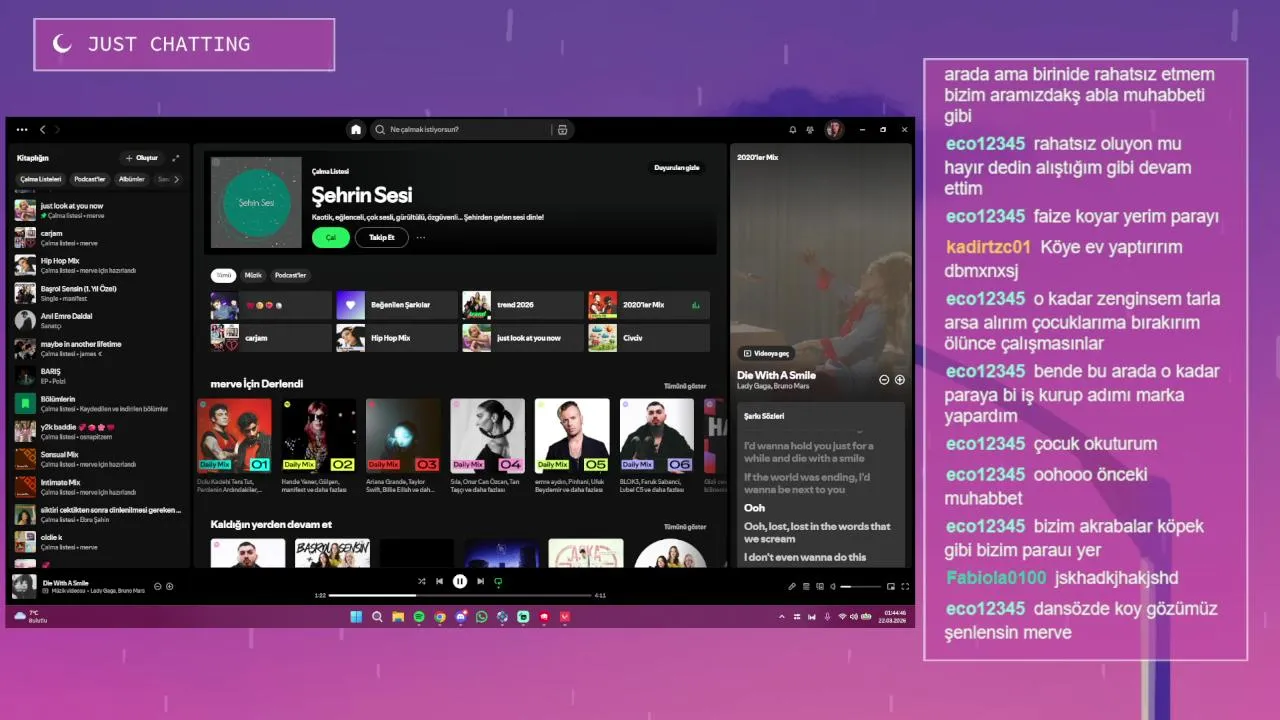Enter full screen player mode
1280x720 pixels.
click(x=905, y=587)
